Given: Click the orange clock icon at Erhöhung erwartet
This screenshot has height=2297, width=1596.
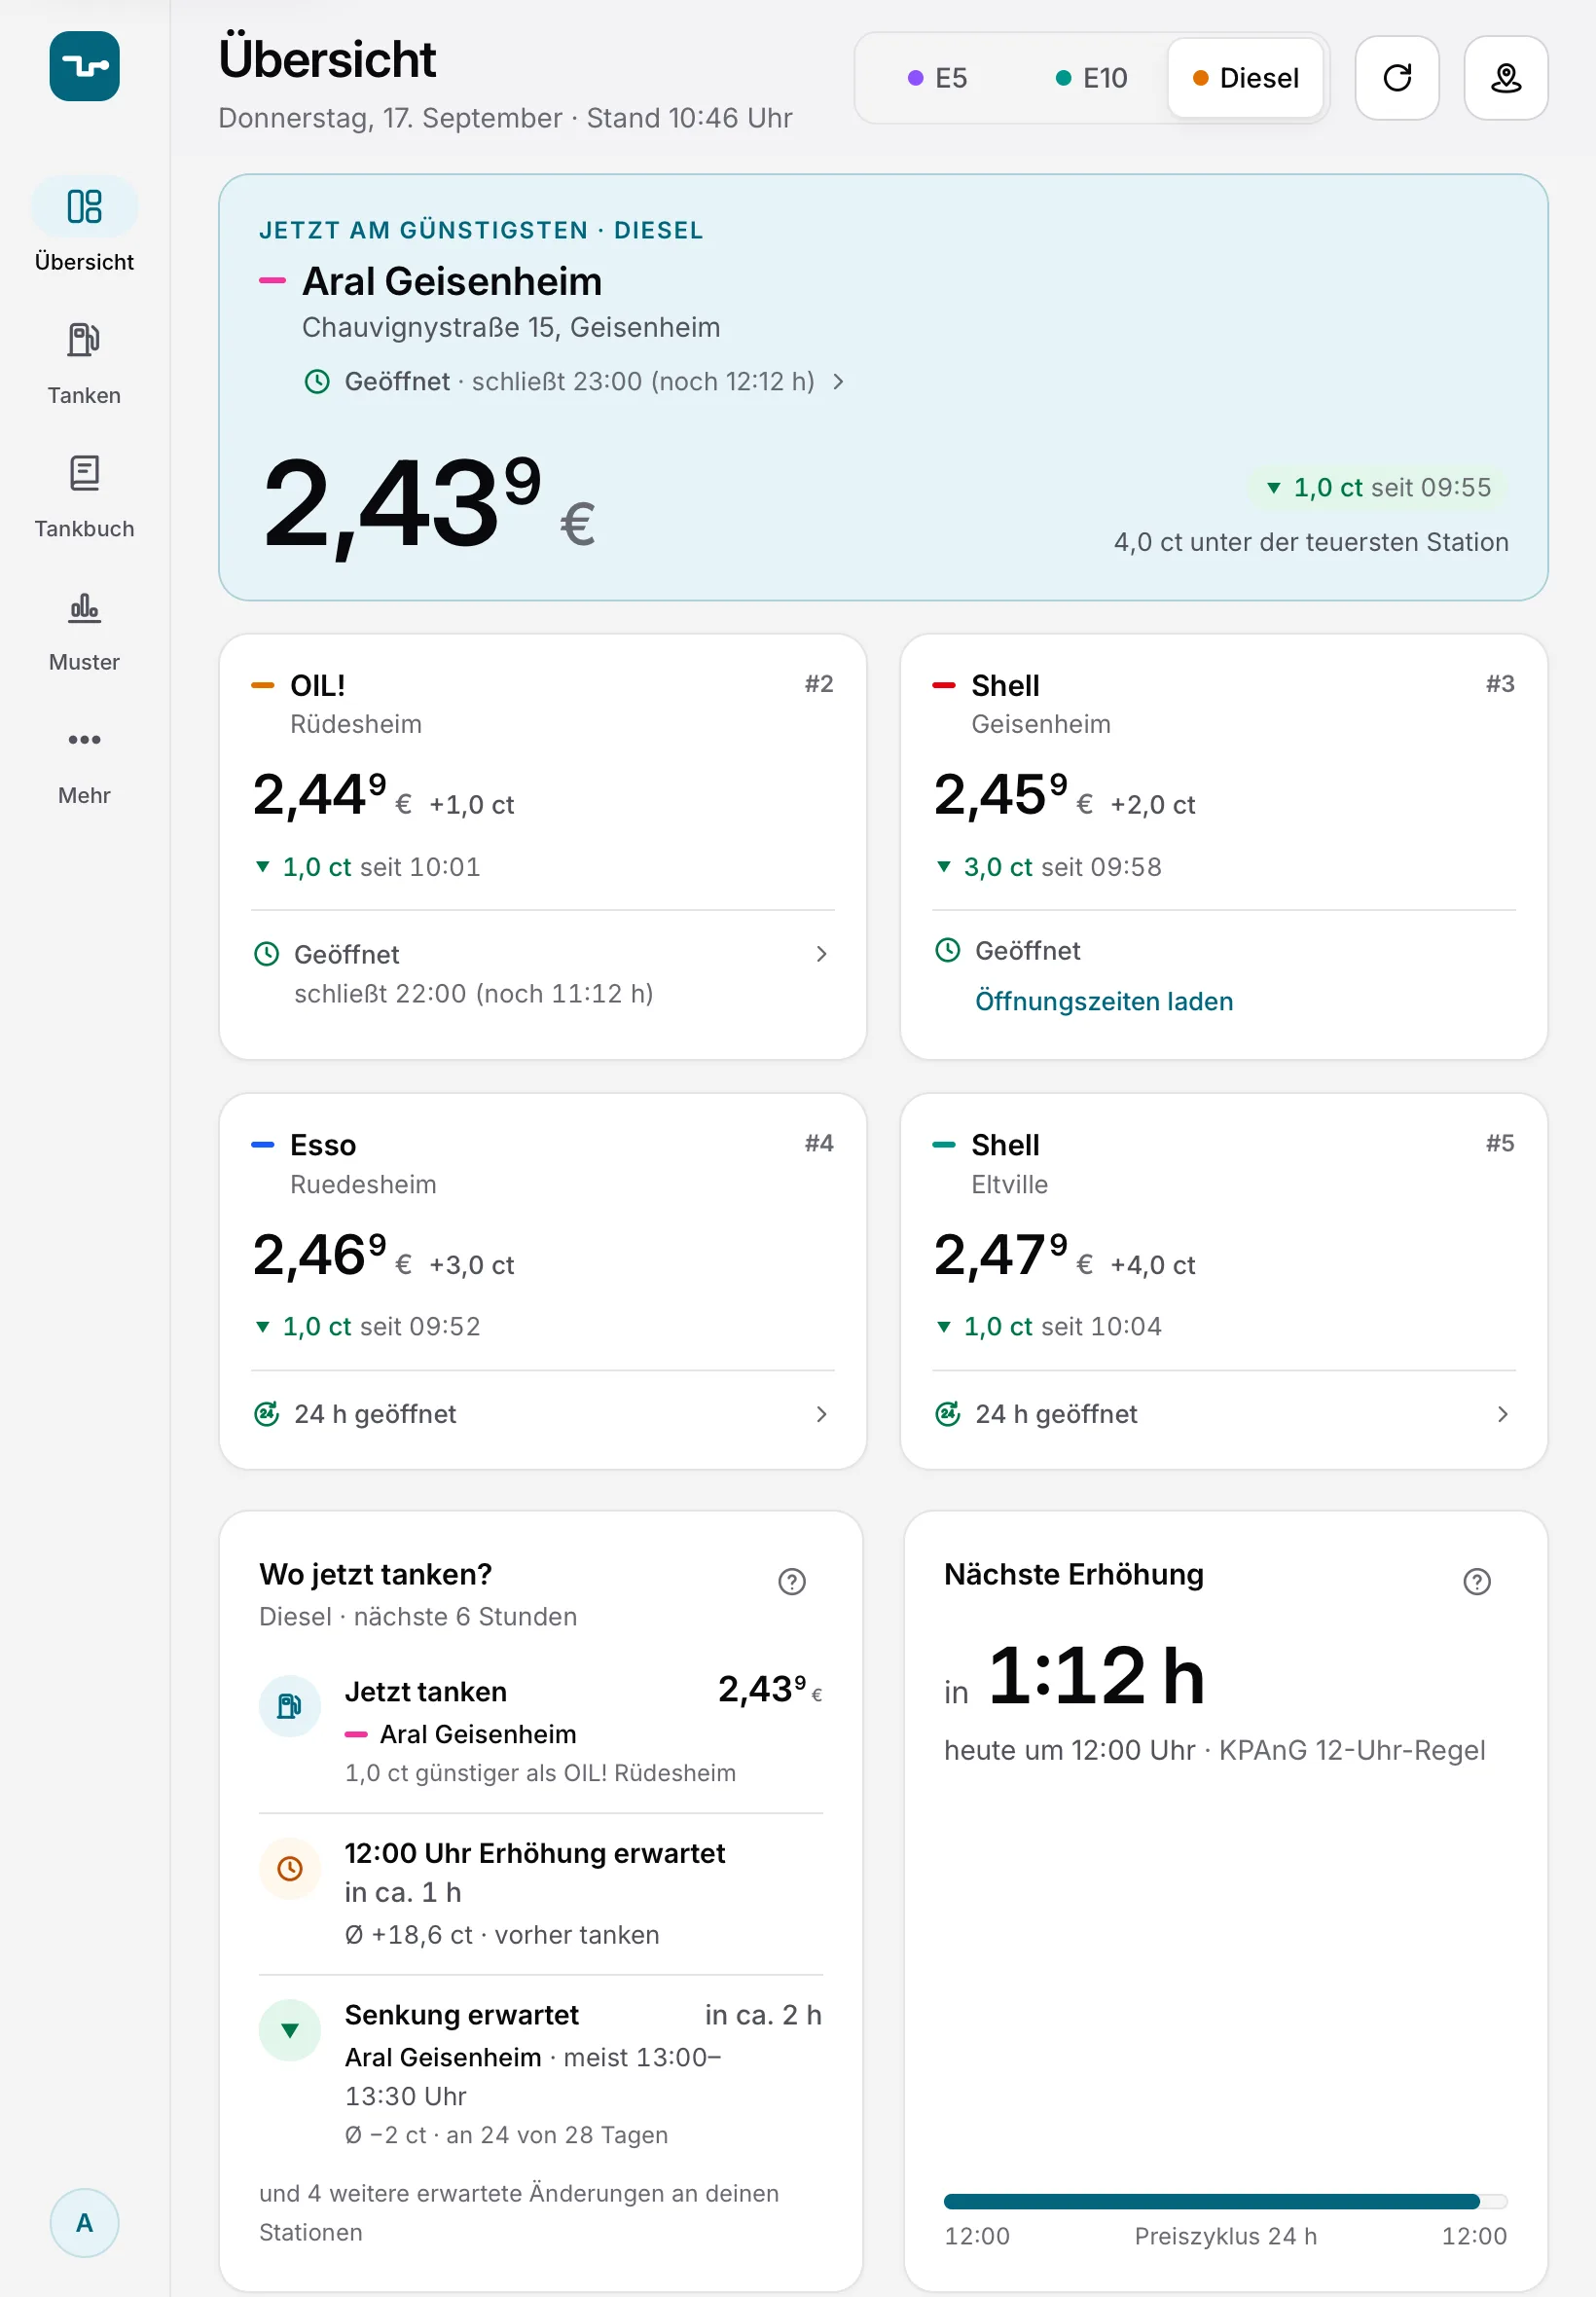Looking at the screenshot, I should pos(290,1867).
